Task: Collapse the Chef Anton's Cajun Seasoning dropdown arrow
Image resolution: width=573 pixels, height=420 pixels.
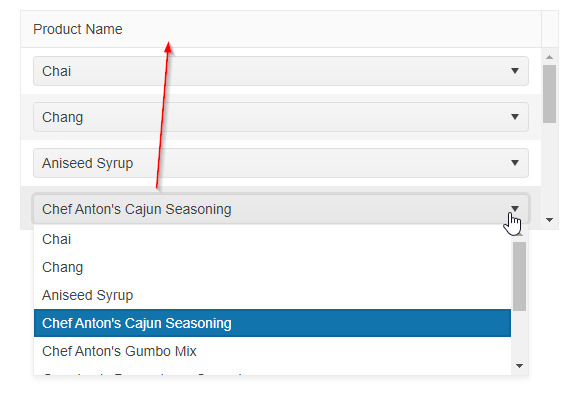Action: [515, 209]
